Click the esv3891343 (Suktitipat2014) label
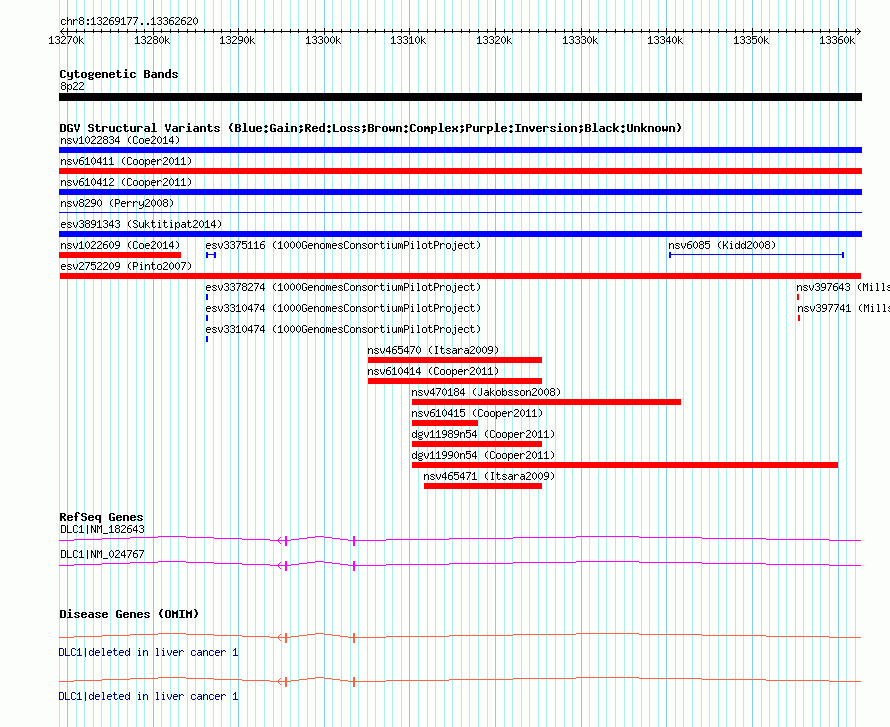The width and height of the screenshot is (890, 727). click(140, 224)
